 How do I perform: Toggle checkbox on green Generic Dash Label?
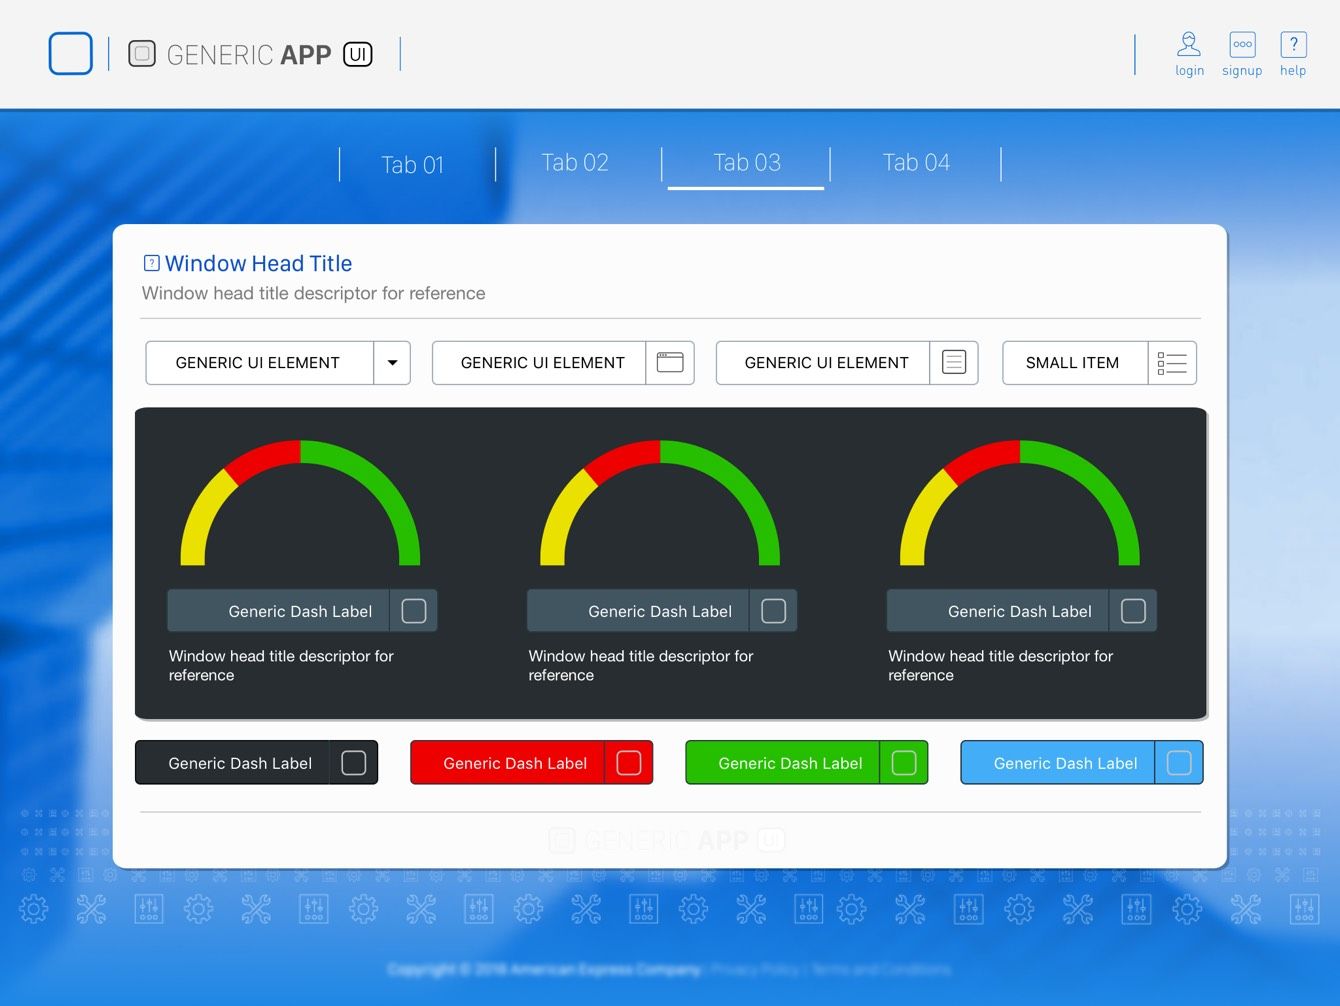point(904,763)
